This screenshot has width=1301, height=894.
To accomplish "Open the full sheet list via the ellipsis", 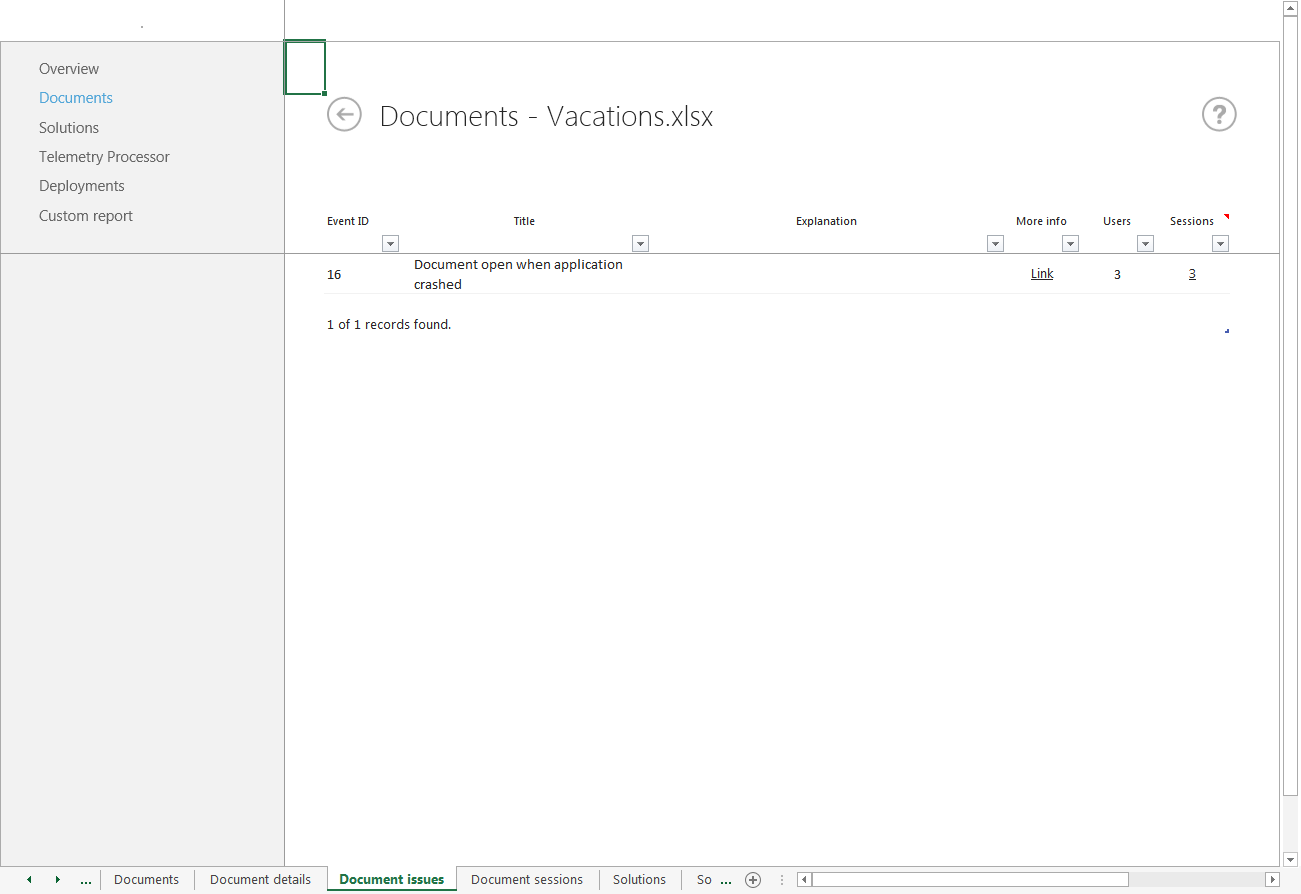I will coord(86,880).
